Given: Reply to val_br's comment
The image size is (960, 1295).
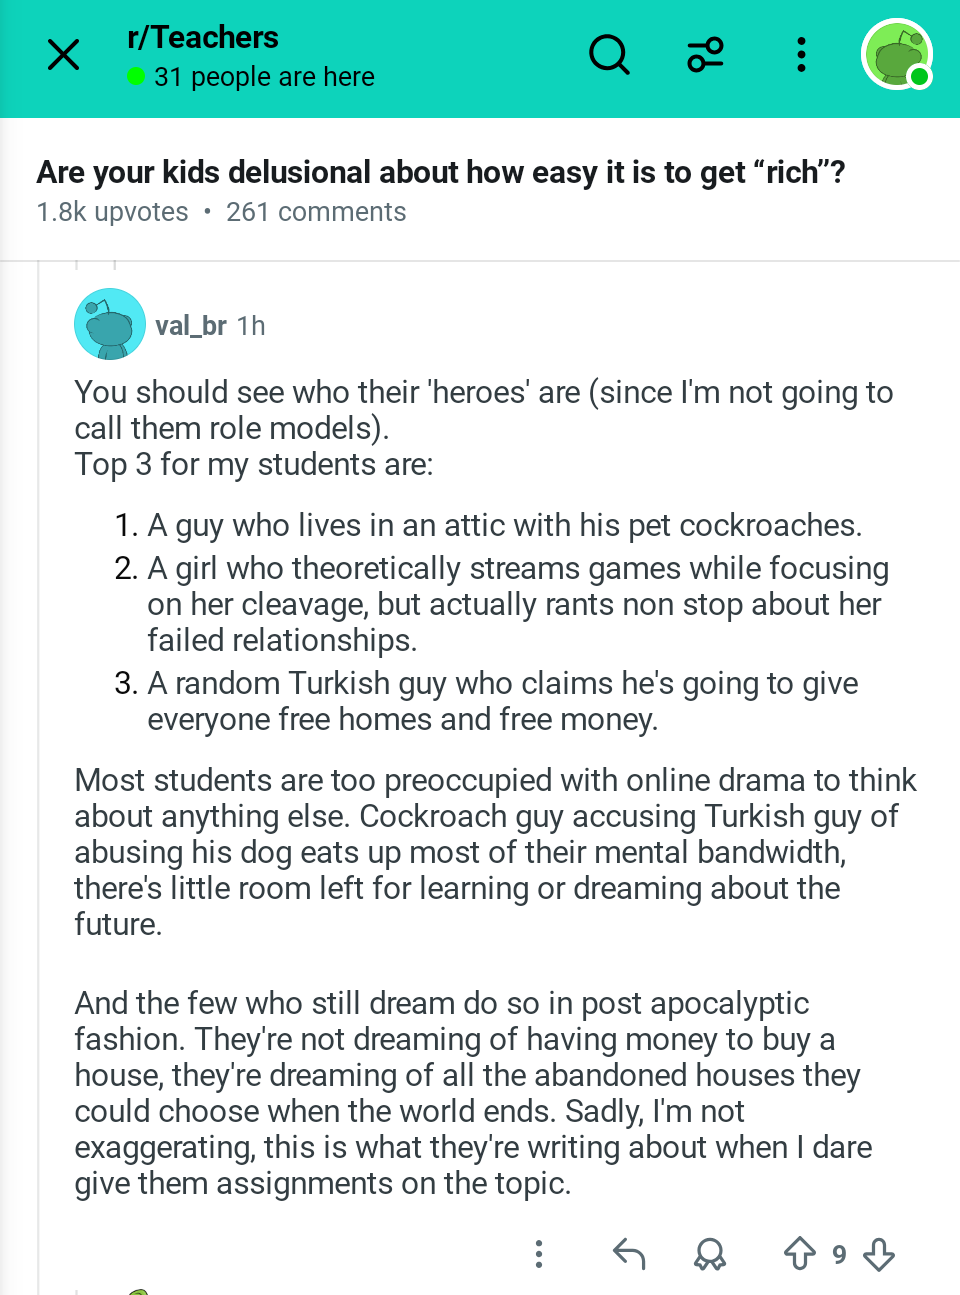Looking at the screenshot, I should tap(629, 1253).
